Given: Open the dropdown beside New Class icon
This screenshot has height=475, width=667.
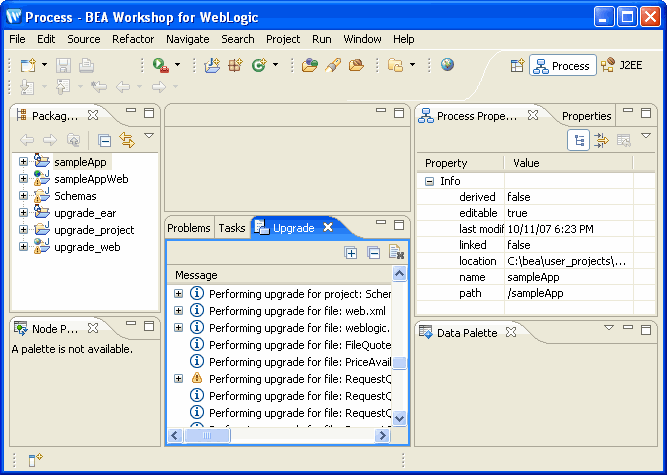Looking at the screenshot, I should pyautogui.click(x=275, y=65).
